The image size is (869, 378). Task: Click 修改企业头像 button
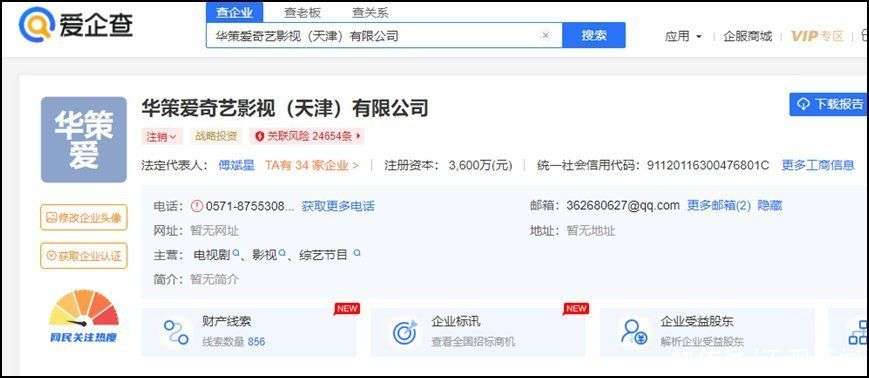pos(84,217)
